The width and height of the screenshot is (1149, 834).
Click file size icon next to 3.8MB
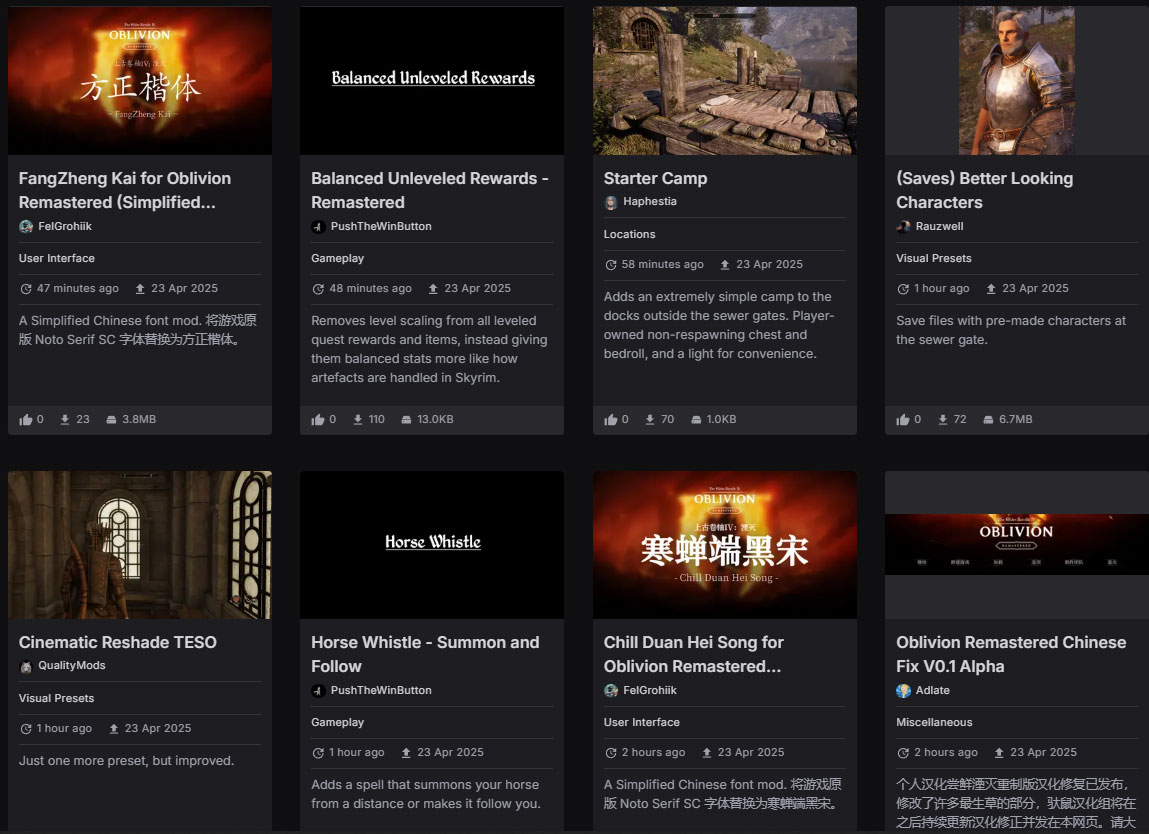tap(111, 420)
